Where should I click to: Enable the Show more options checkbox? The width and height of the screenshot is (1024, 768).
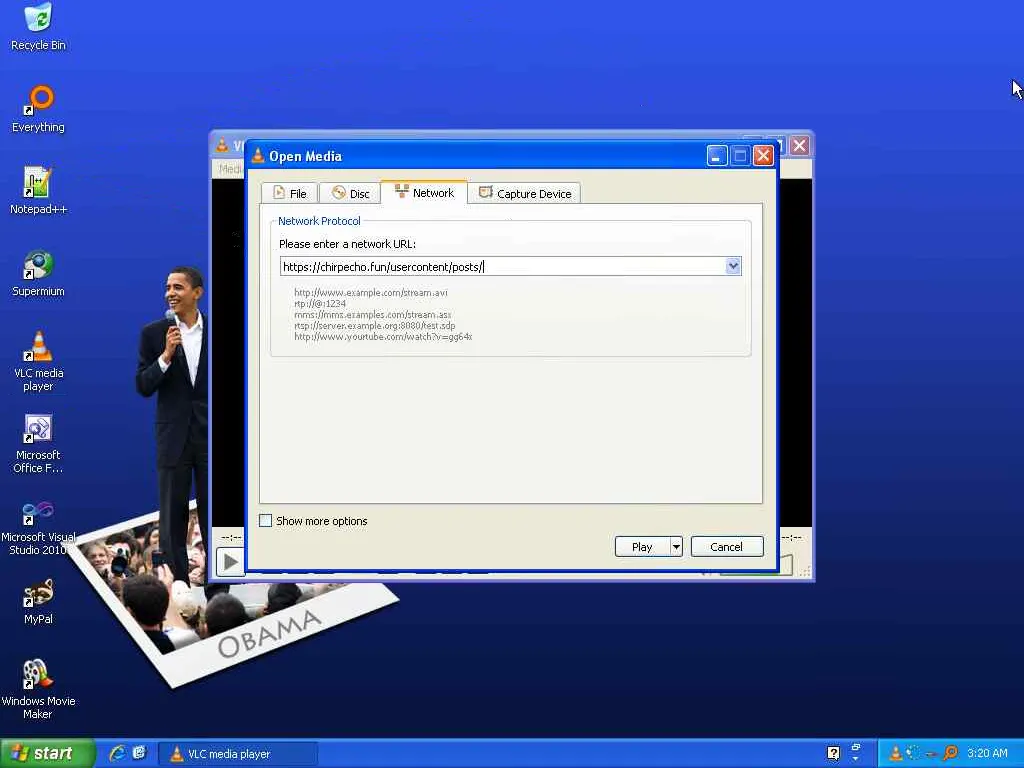click(x=266, y=520)
